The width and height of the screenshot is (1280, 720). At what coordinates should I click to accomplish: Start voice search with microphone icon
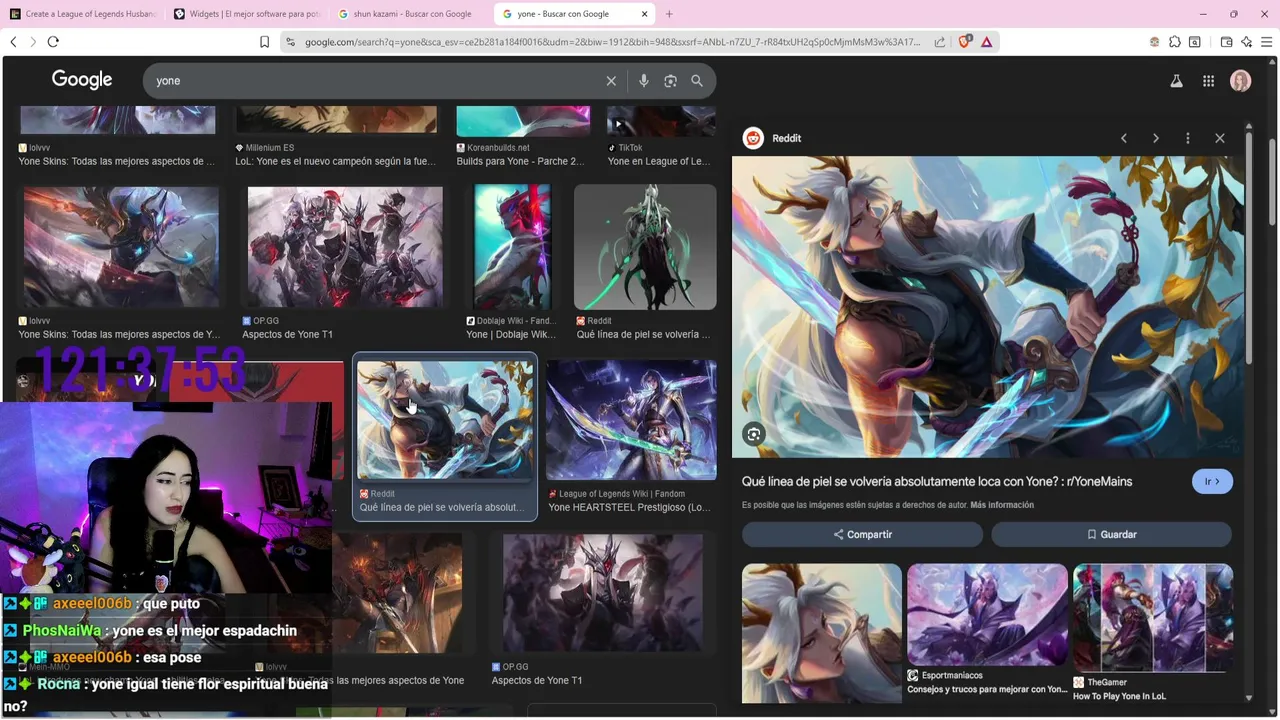coord(644,81)
